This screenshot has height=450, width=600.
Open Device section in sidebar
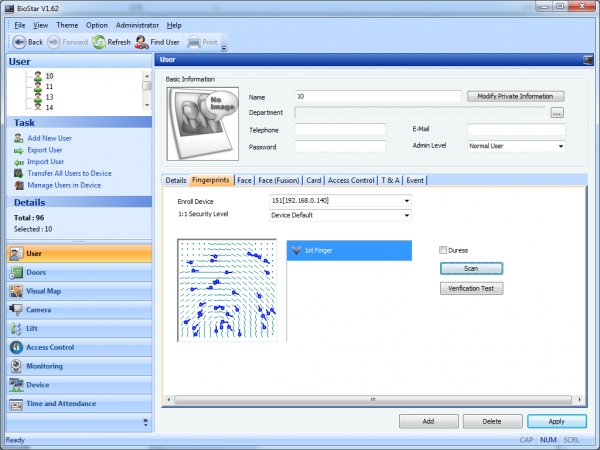pyautogui.click(x=38, y=385)
